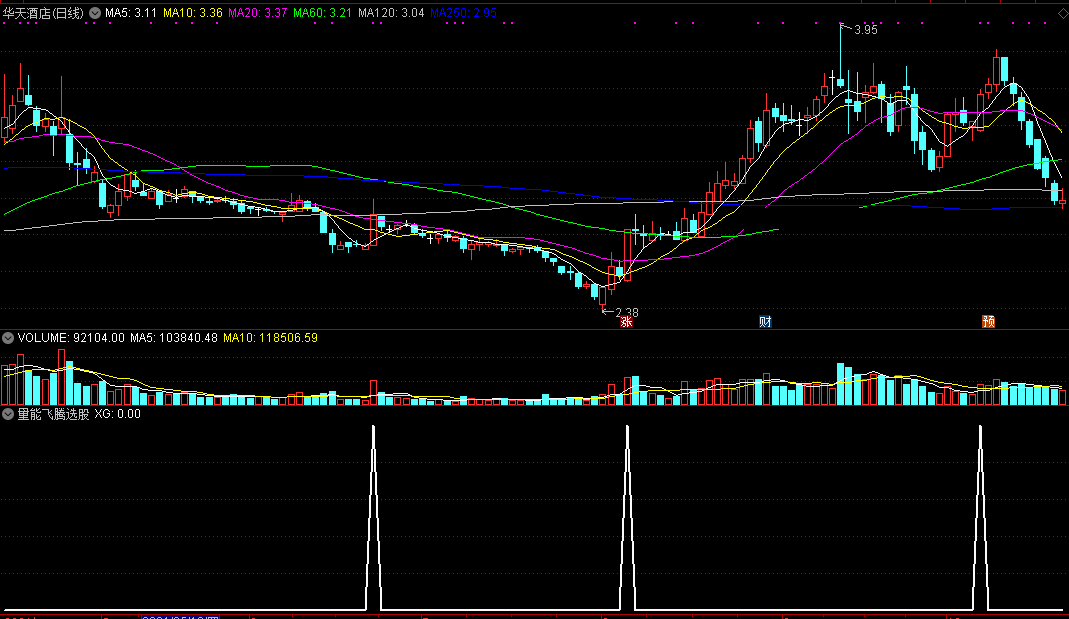
Task: Click the VOLUME: 92104.00 label
Action: point(71,337)
